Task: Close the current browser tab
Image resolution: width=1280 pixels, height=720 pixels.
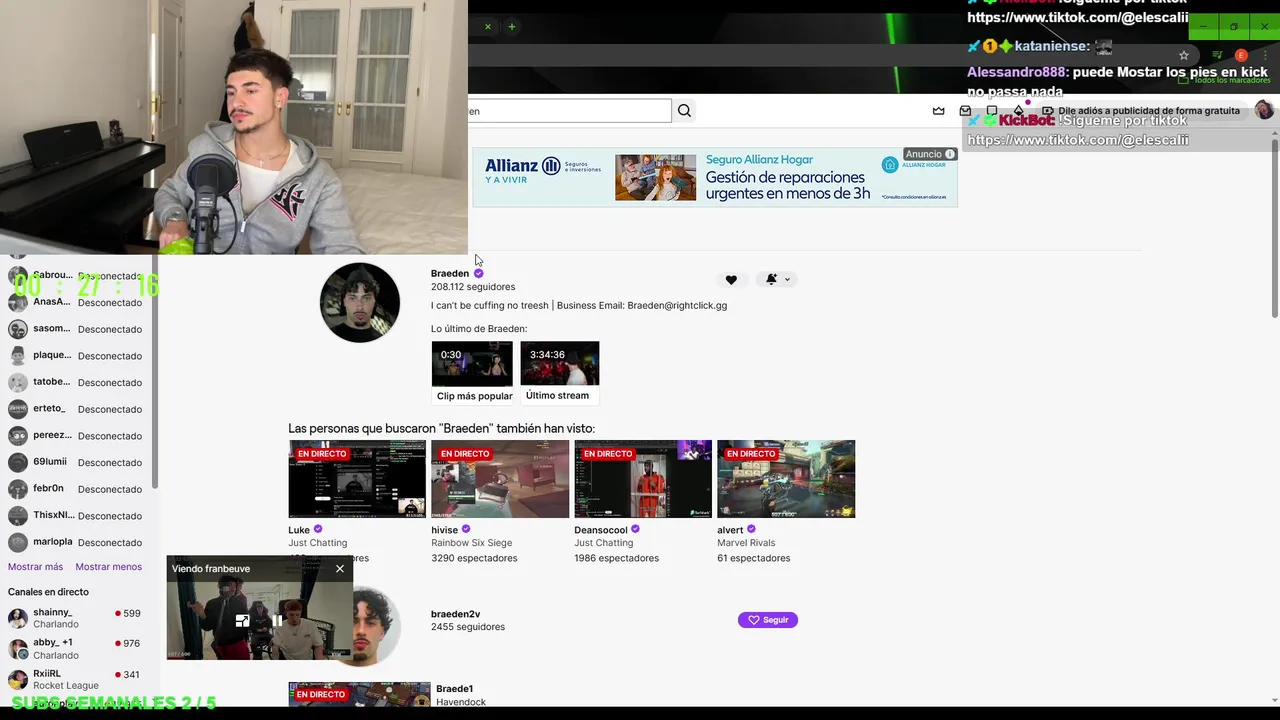Action: tap(488, 27)
